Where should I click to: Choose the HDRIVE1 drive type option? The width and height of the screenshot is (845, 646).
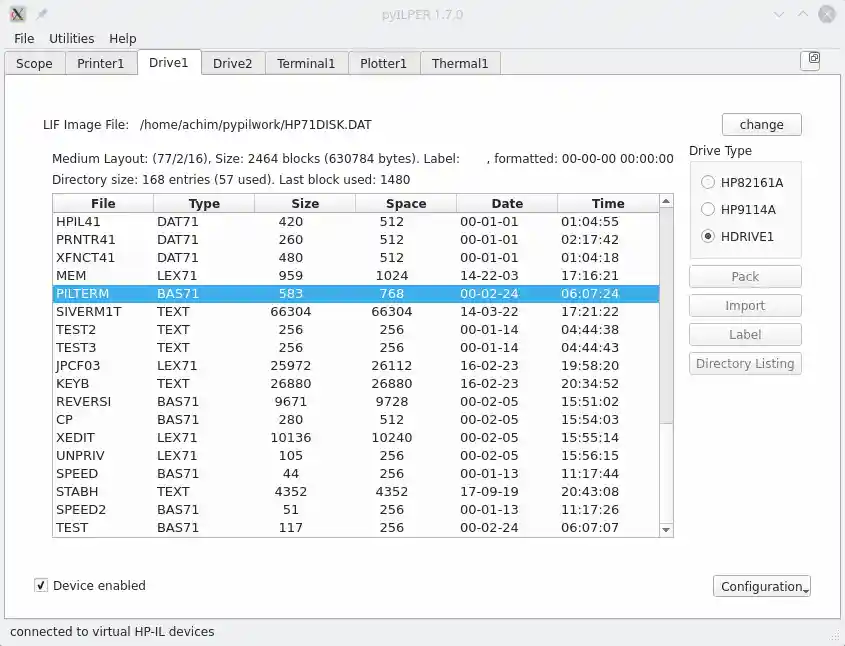click(x=708, y=237)
